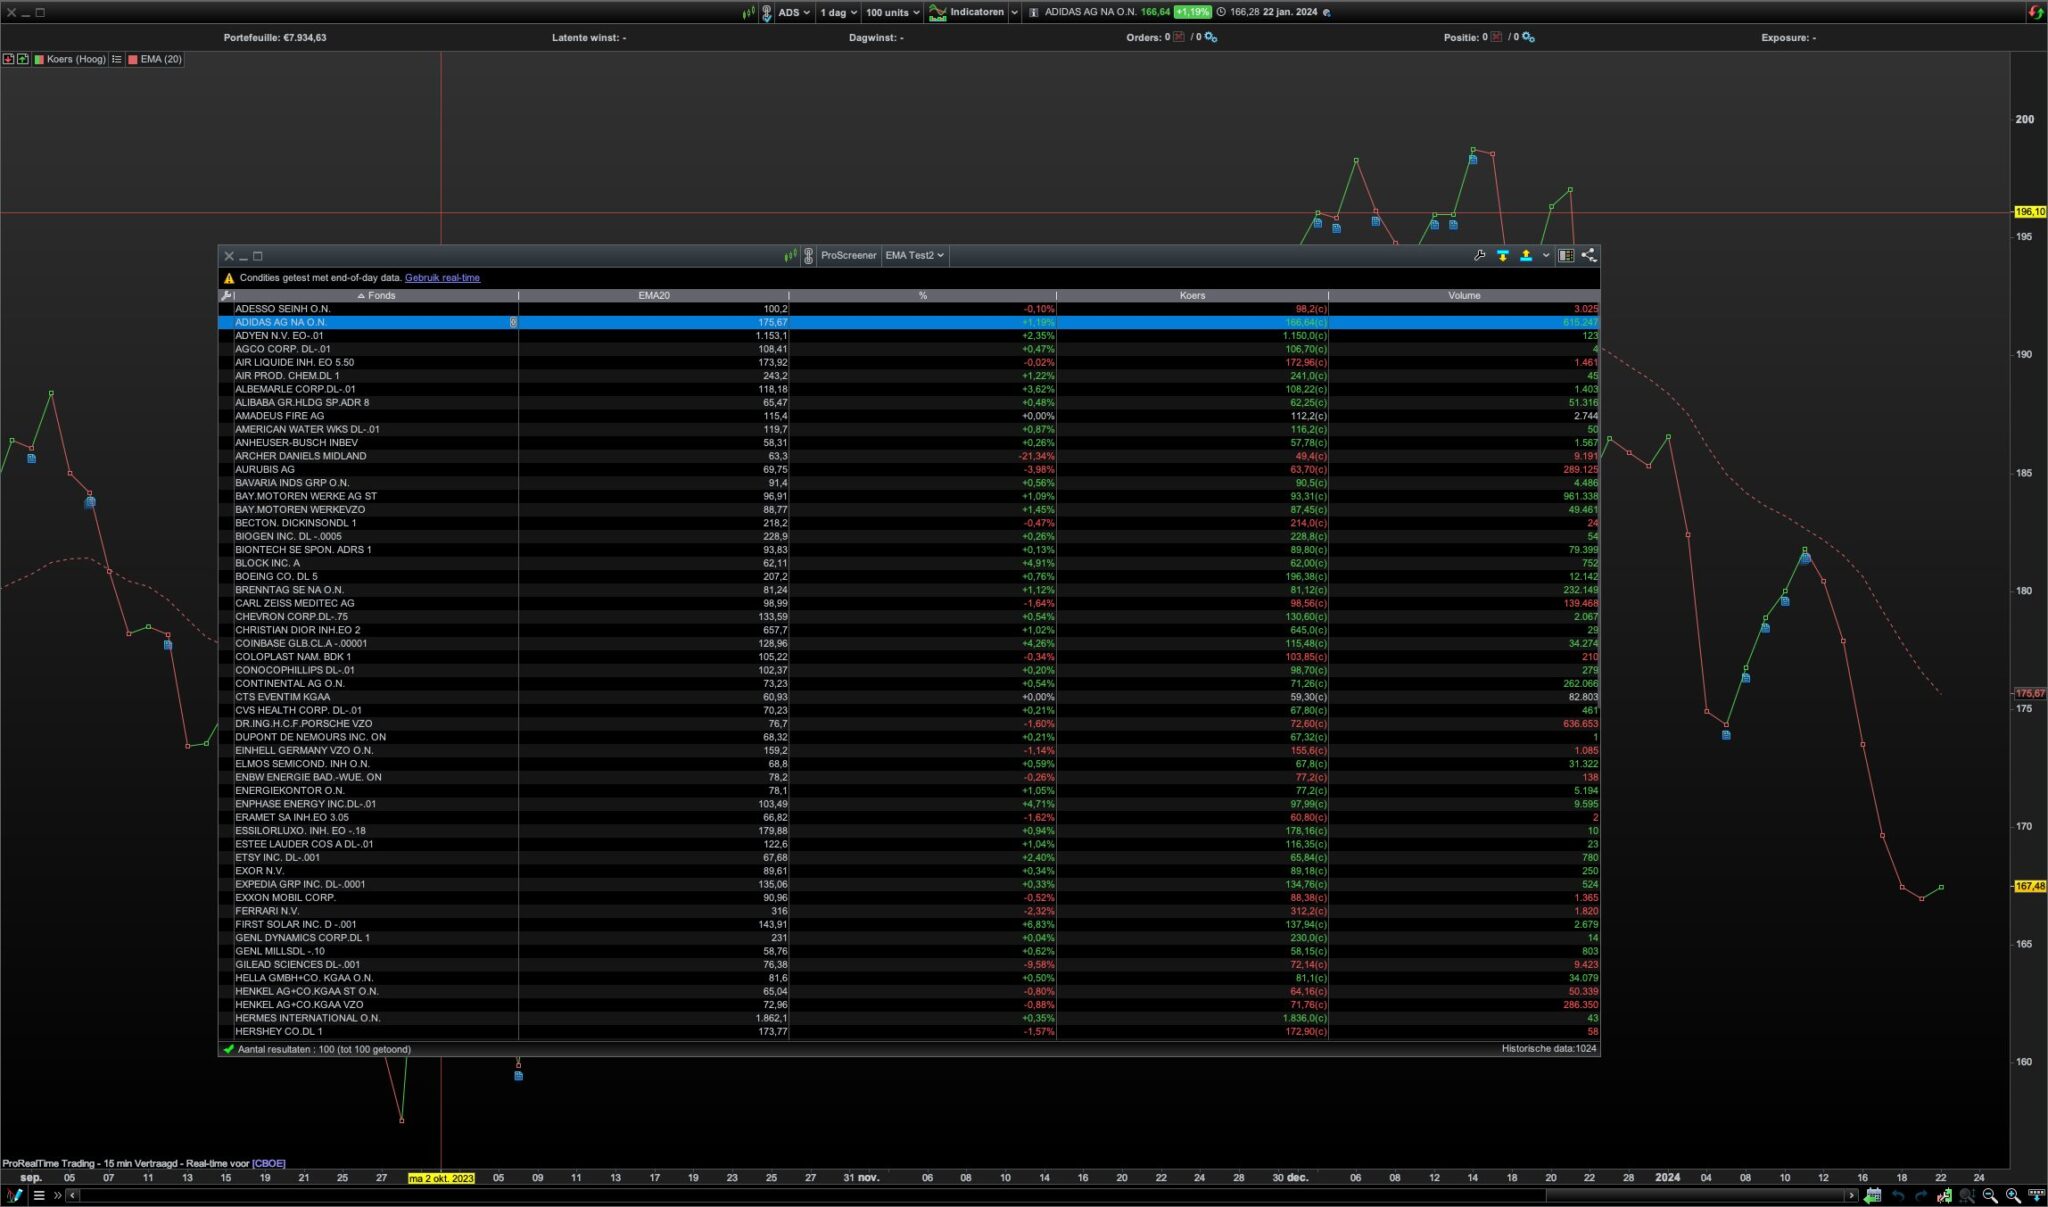This screenshot has width=2048, height=1207.
Task: Click the yellow down-arrow import icon
Action: click(1502, 256)
